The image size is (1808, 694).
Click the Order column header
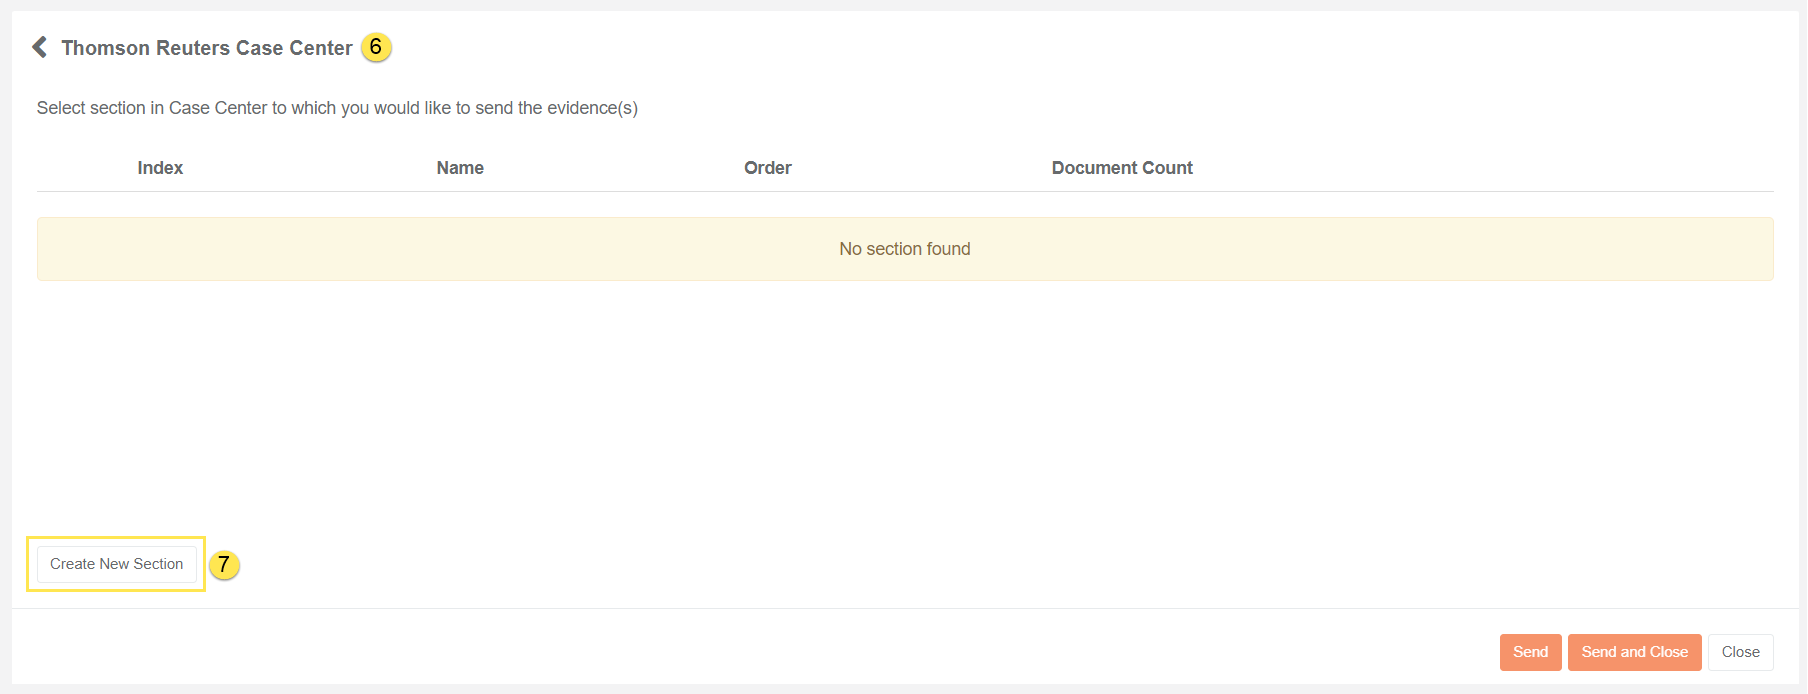pos(767,168)
